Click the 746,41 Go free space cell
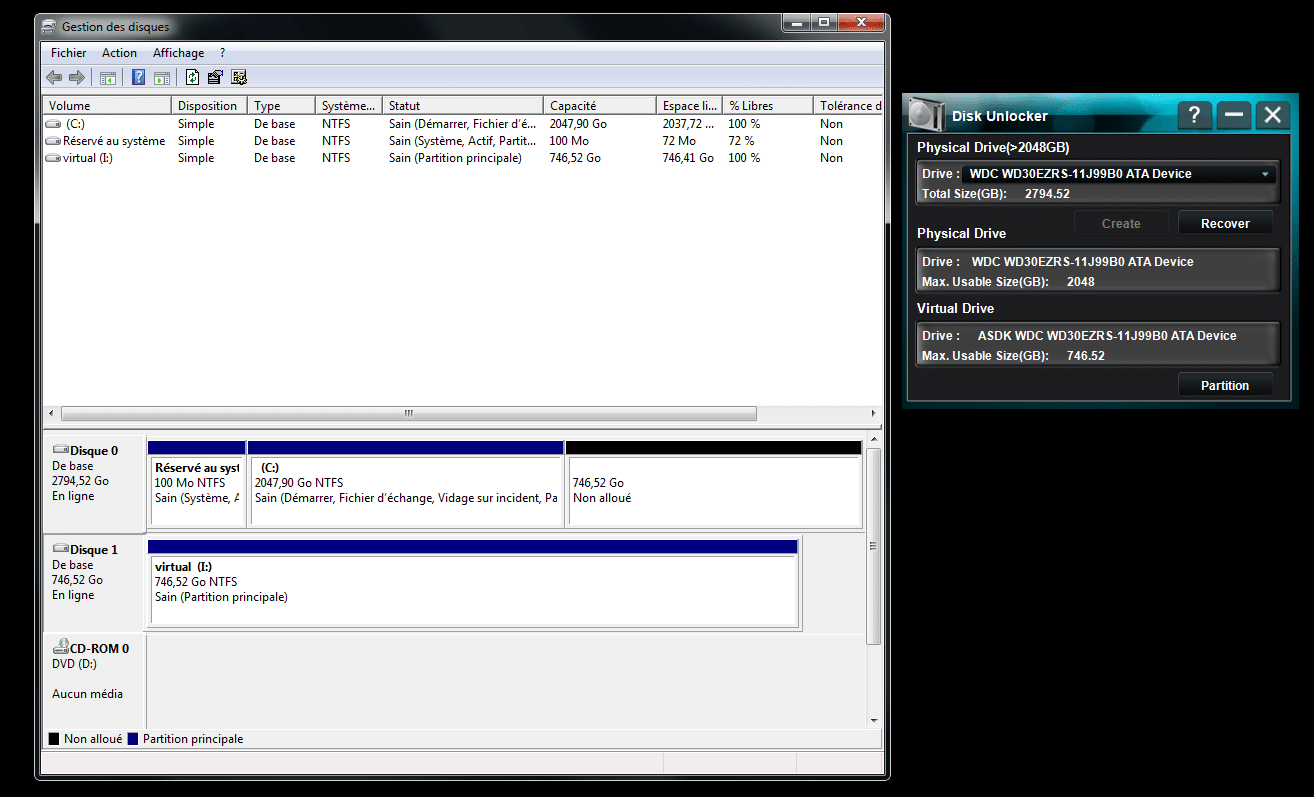This screenshot has width=1314, height=797. point(688,158)
